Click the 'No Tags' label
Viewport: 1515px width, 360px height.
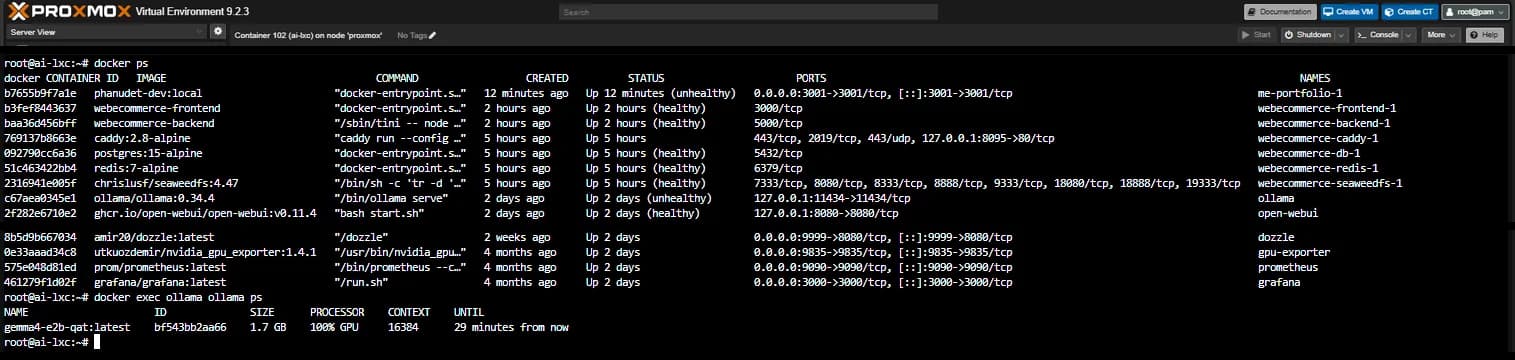[411, 35]
